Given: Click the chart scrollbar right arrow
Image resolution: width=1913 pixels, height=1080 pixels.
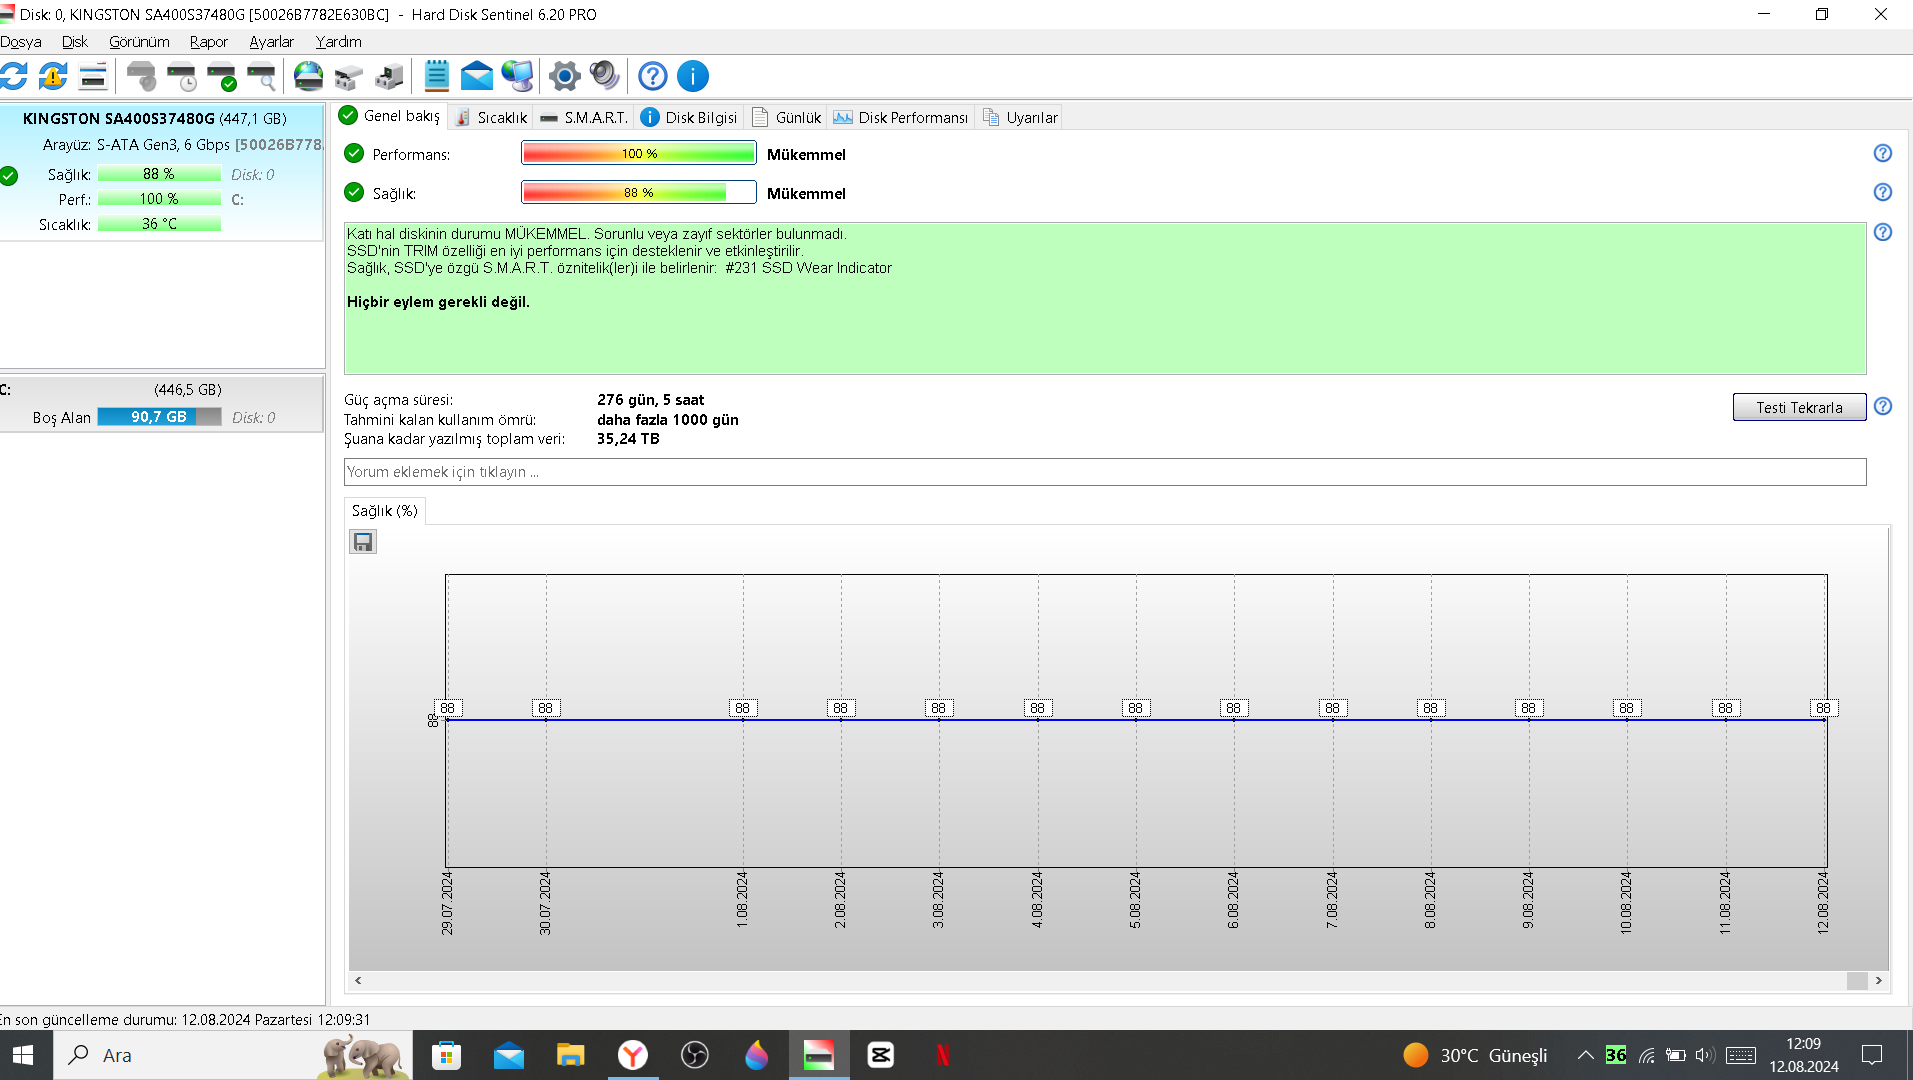Looking at the screenshot, I should pyautogui.click(x=1879, y=981).
